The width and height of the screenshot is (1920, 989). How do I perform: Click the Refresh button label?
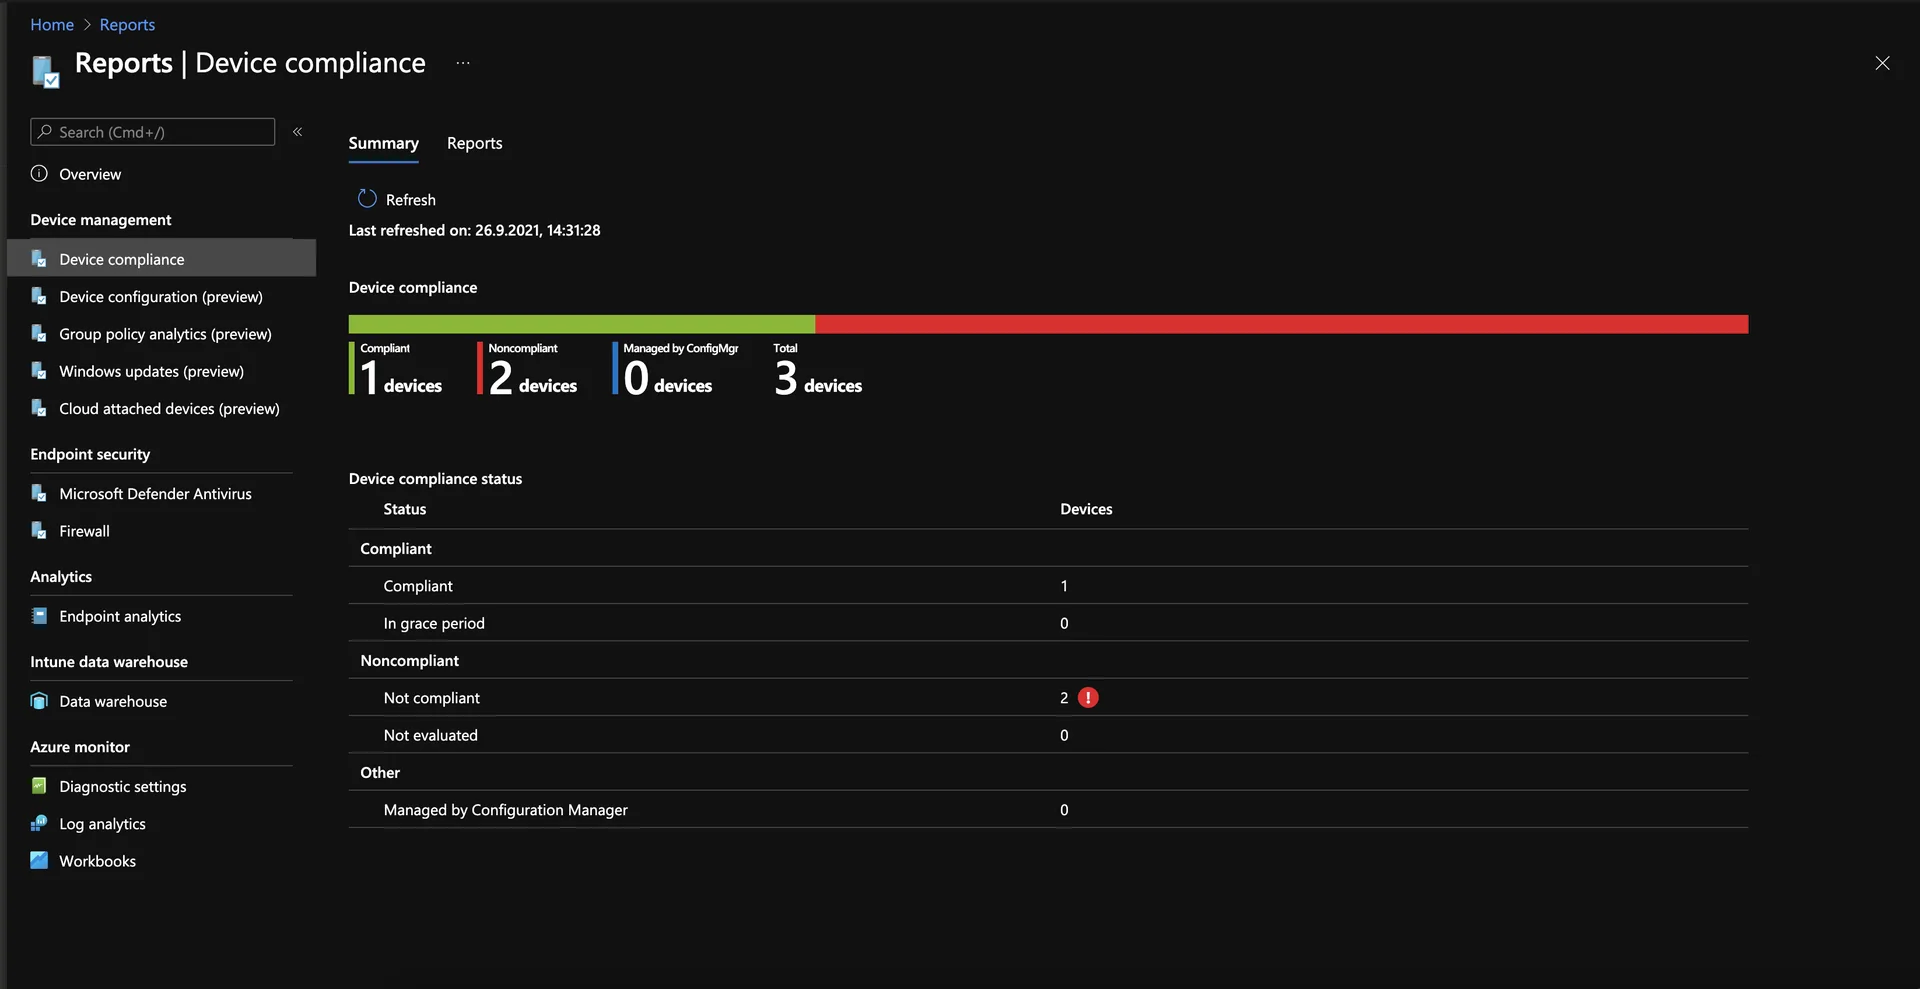tap(411, 199)
